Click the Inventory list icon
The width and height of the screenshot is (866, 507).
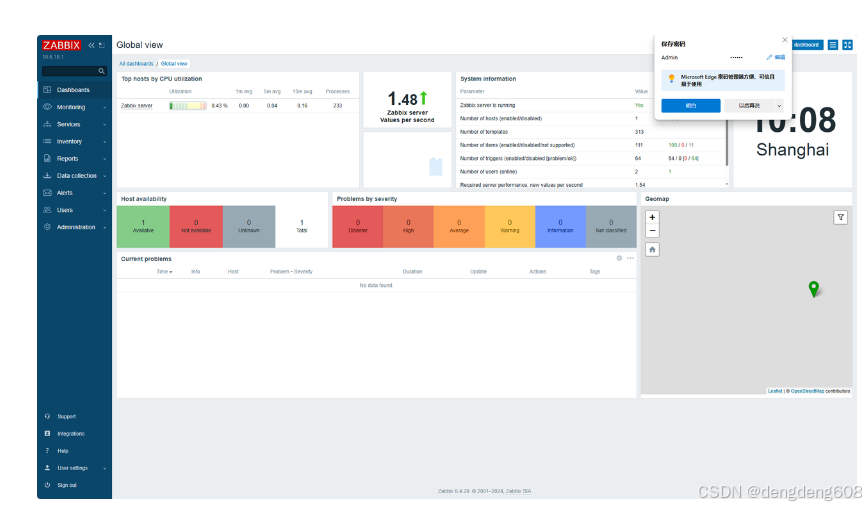coord(47,141)
